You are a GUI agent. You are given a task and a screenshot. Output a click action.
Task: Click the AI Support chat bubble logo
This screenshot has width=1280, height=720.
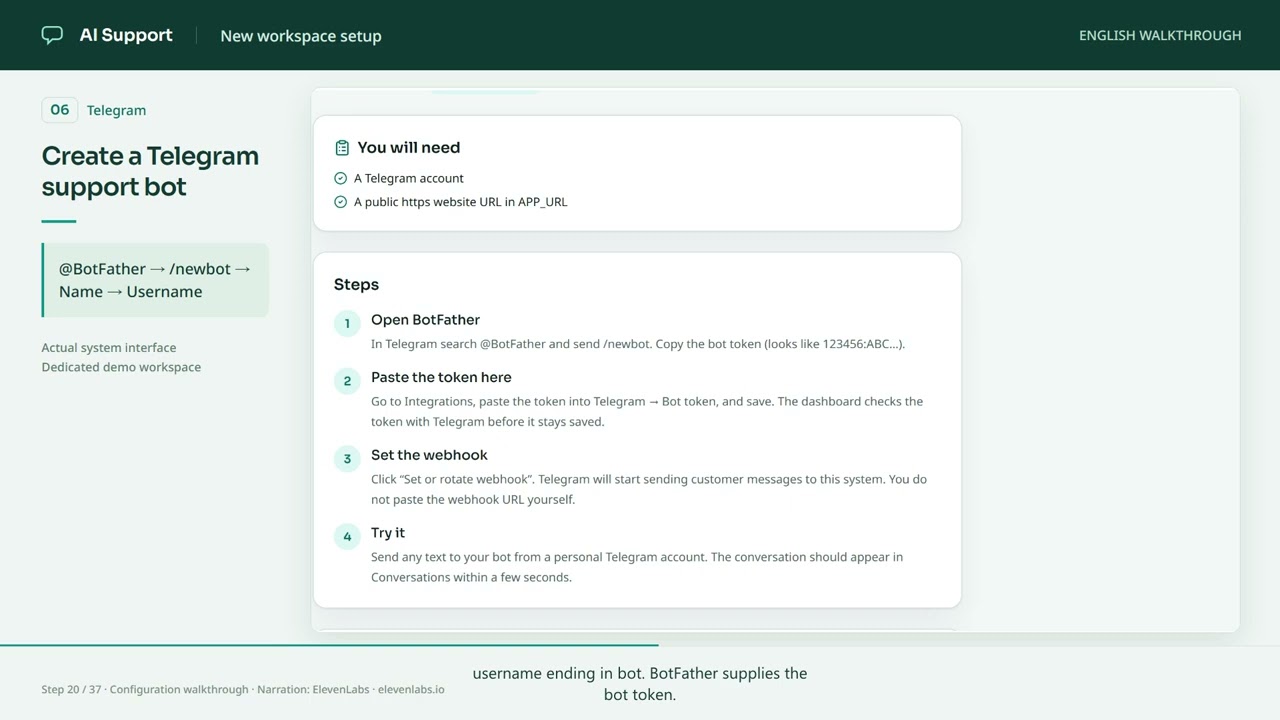tap(52, 35)
